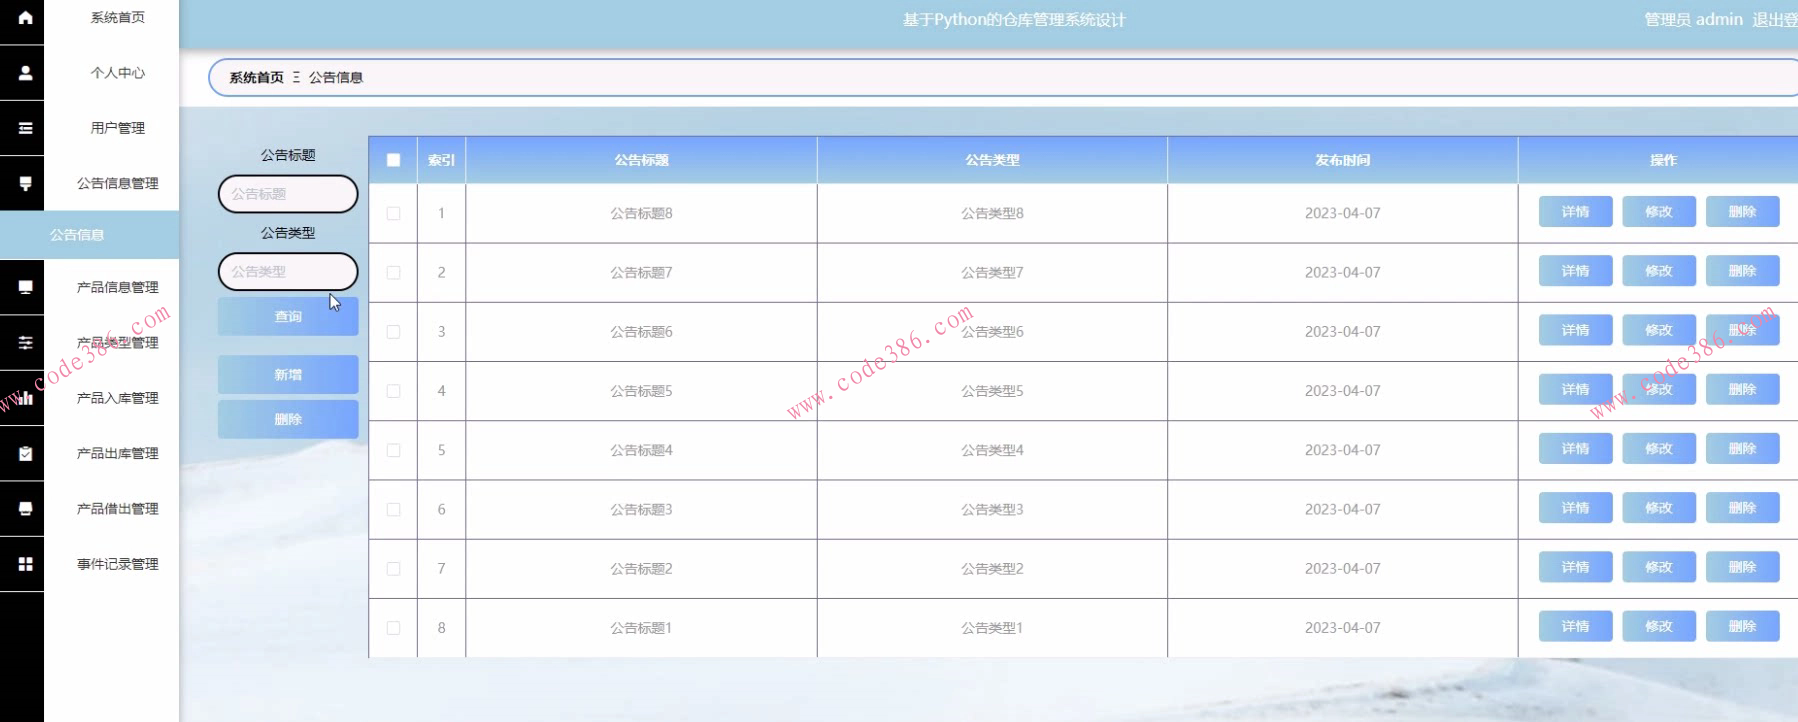The image size is (1798, 722).
Task: Click the grid icon beside 事件记录管理
Action: pos(25,564)
